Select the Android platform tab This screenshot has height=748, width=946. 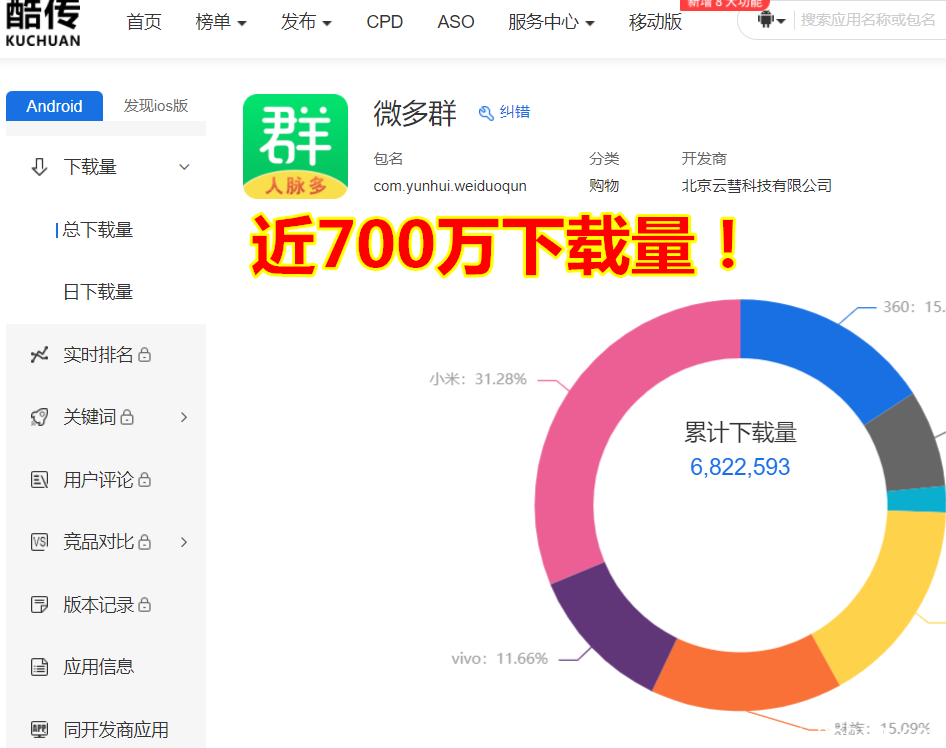[54, 106]
